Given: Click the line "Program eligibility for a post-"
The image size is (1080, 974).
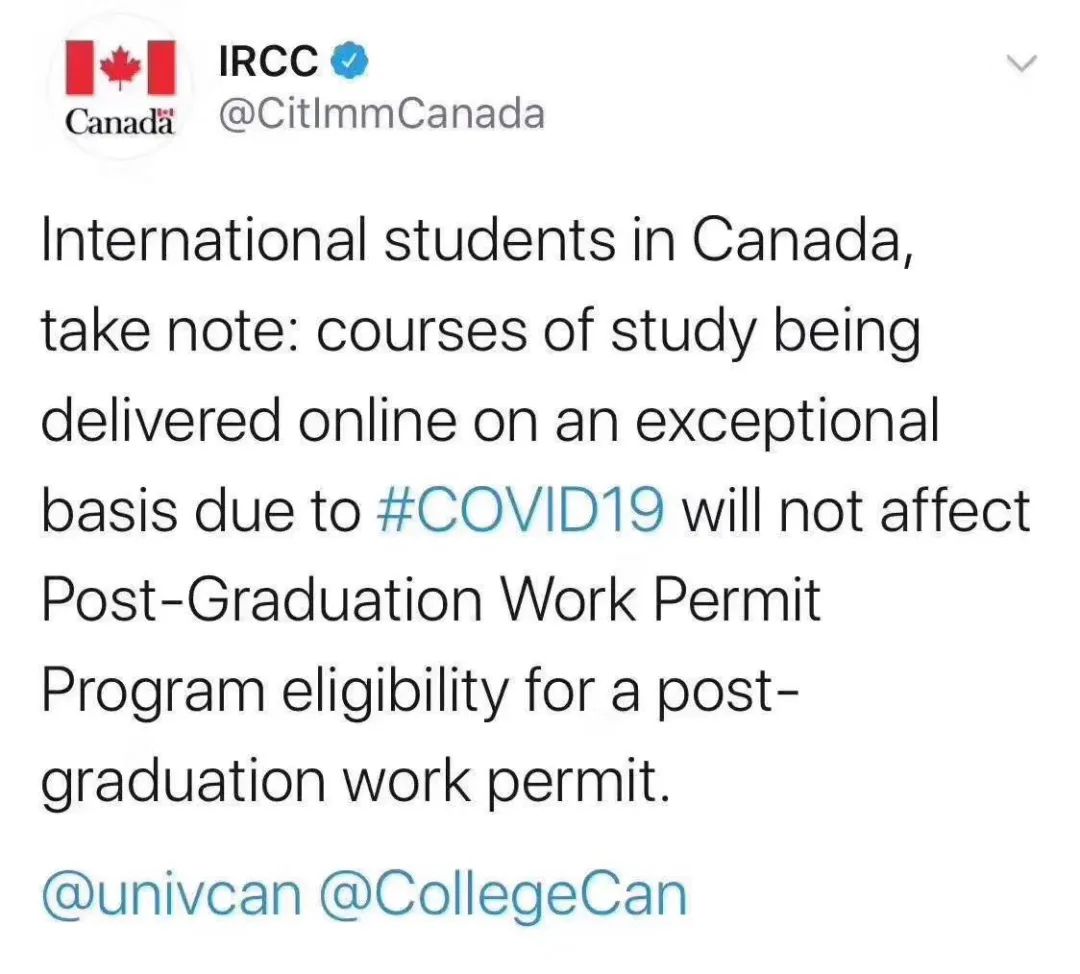Looking at the screenshot, I should pos(420,690).
